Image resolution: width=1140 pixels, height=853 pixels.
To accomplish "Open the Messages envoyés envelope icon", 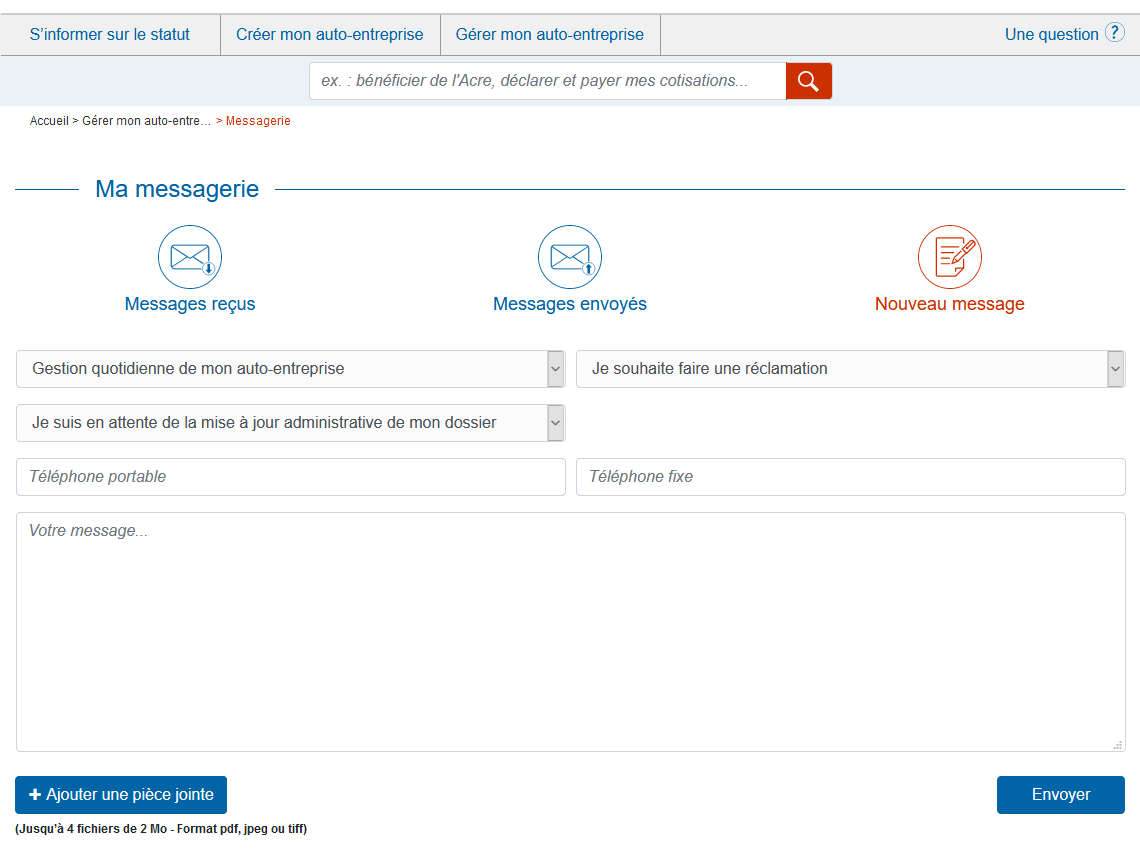I will coord(570,257).
